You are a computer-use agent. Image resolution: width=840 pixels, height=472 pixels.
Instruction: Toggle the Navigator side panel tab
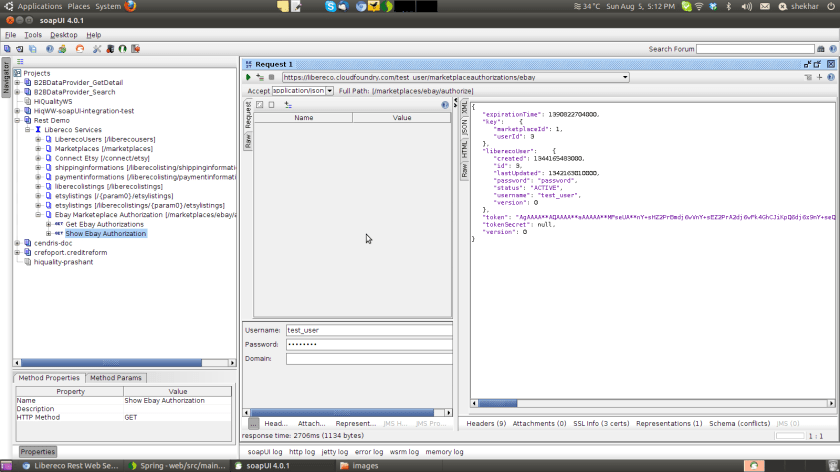[x=6, y=80]
